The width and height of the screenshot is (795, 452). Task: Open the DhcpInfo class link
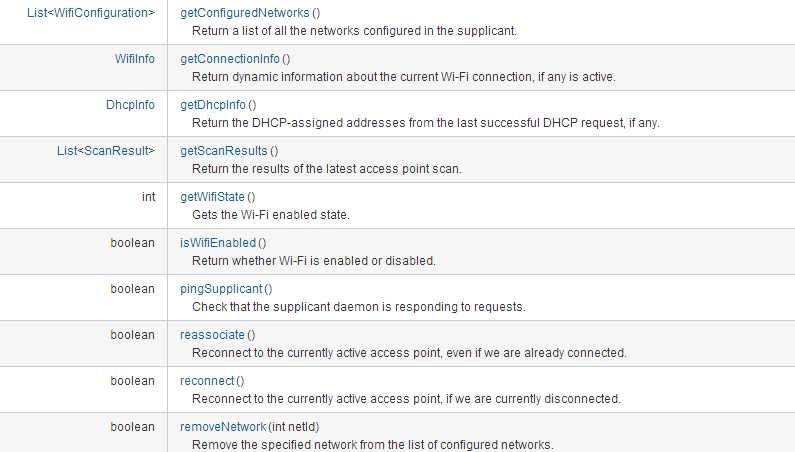[131, 104]
